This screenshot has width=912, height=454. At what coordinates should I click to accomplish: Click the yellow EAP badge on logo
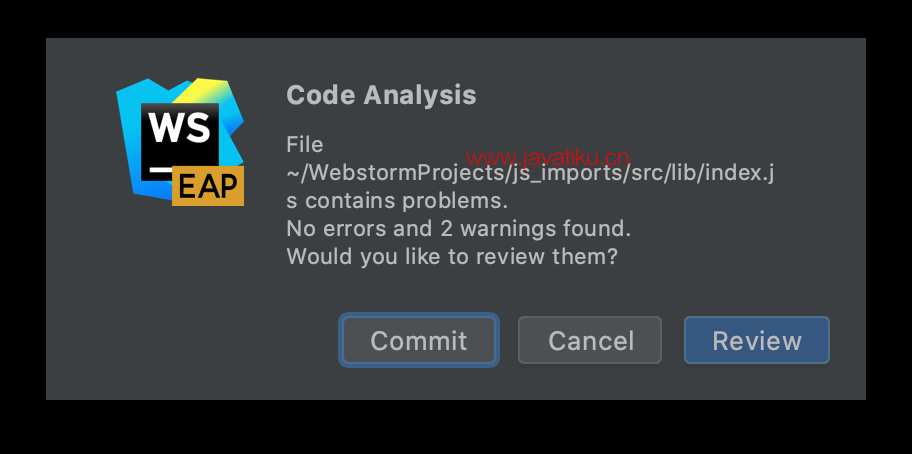coord(208,186)
